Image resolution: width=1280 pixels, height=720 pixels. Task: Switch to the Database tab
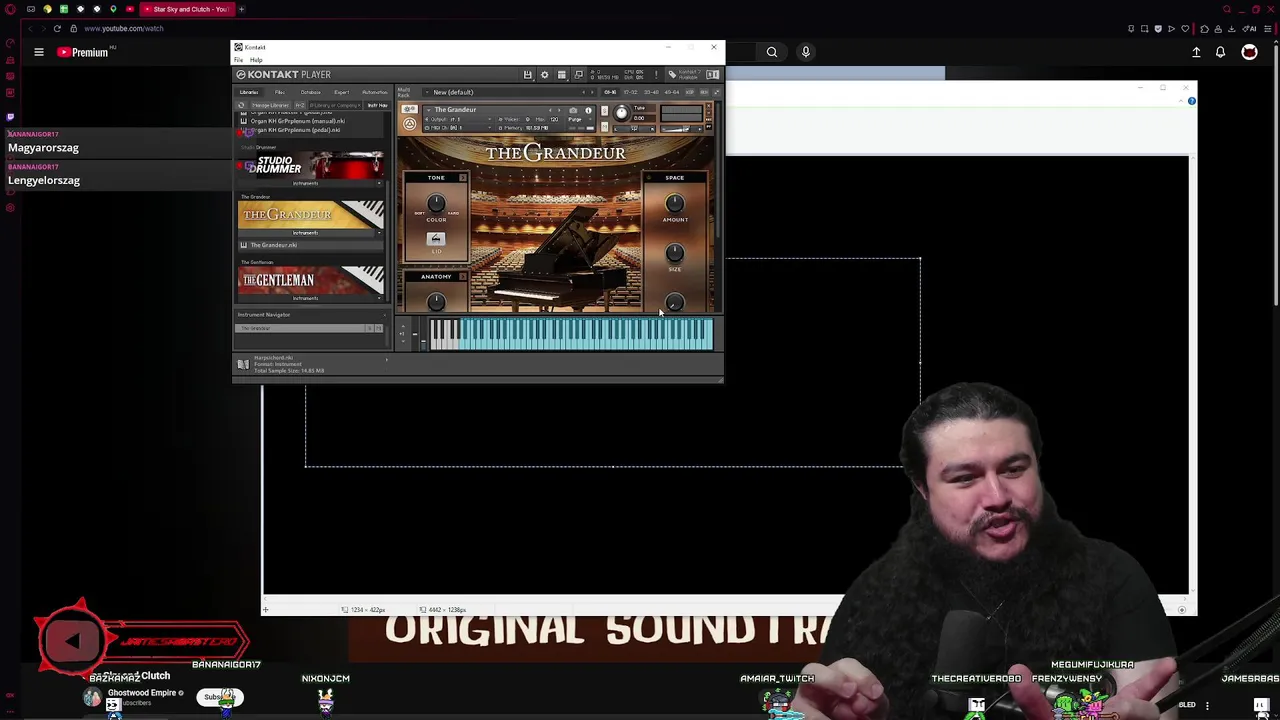click(310, 92)
